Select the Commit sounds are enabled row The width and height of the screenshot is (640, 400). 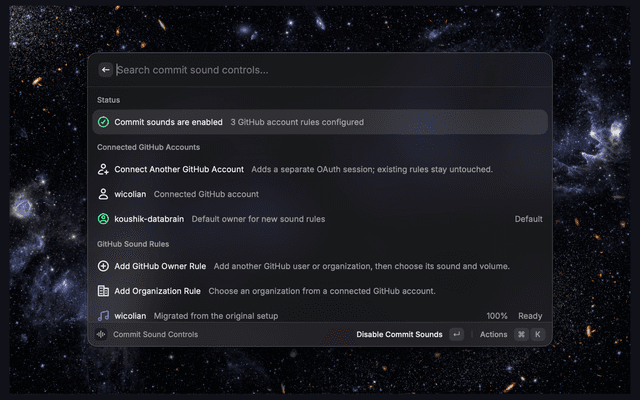point(320,122)
